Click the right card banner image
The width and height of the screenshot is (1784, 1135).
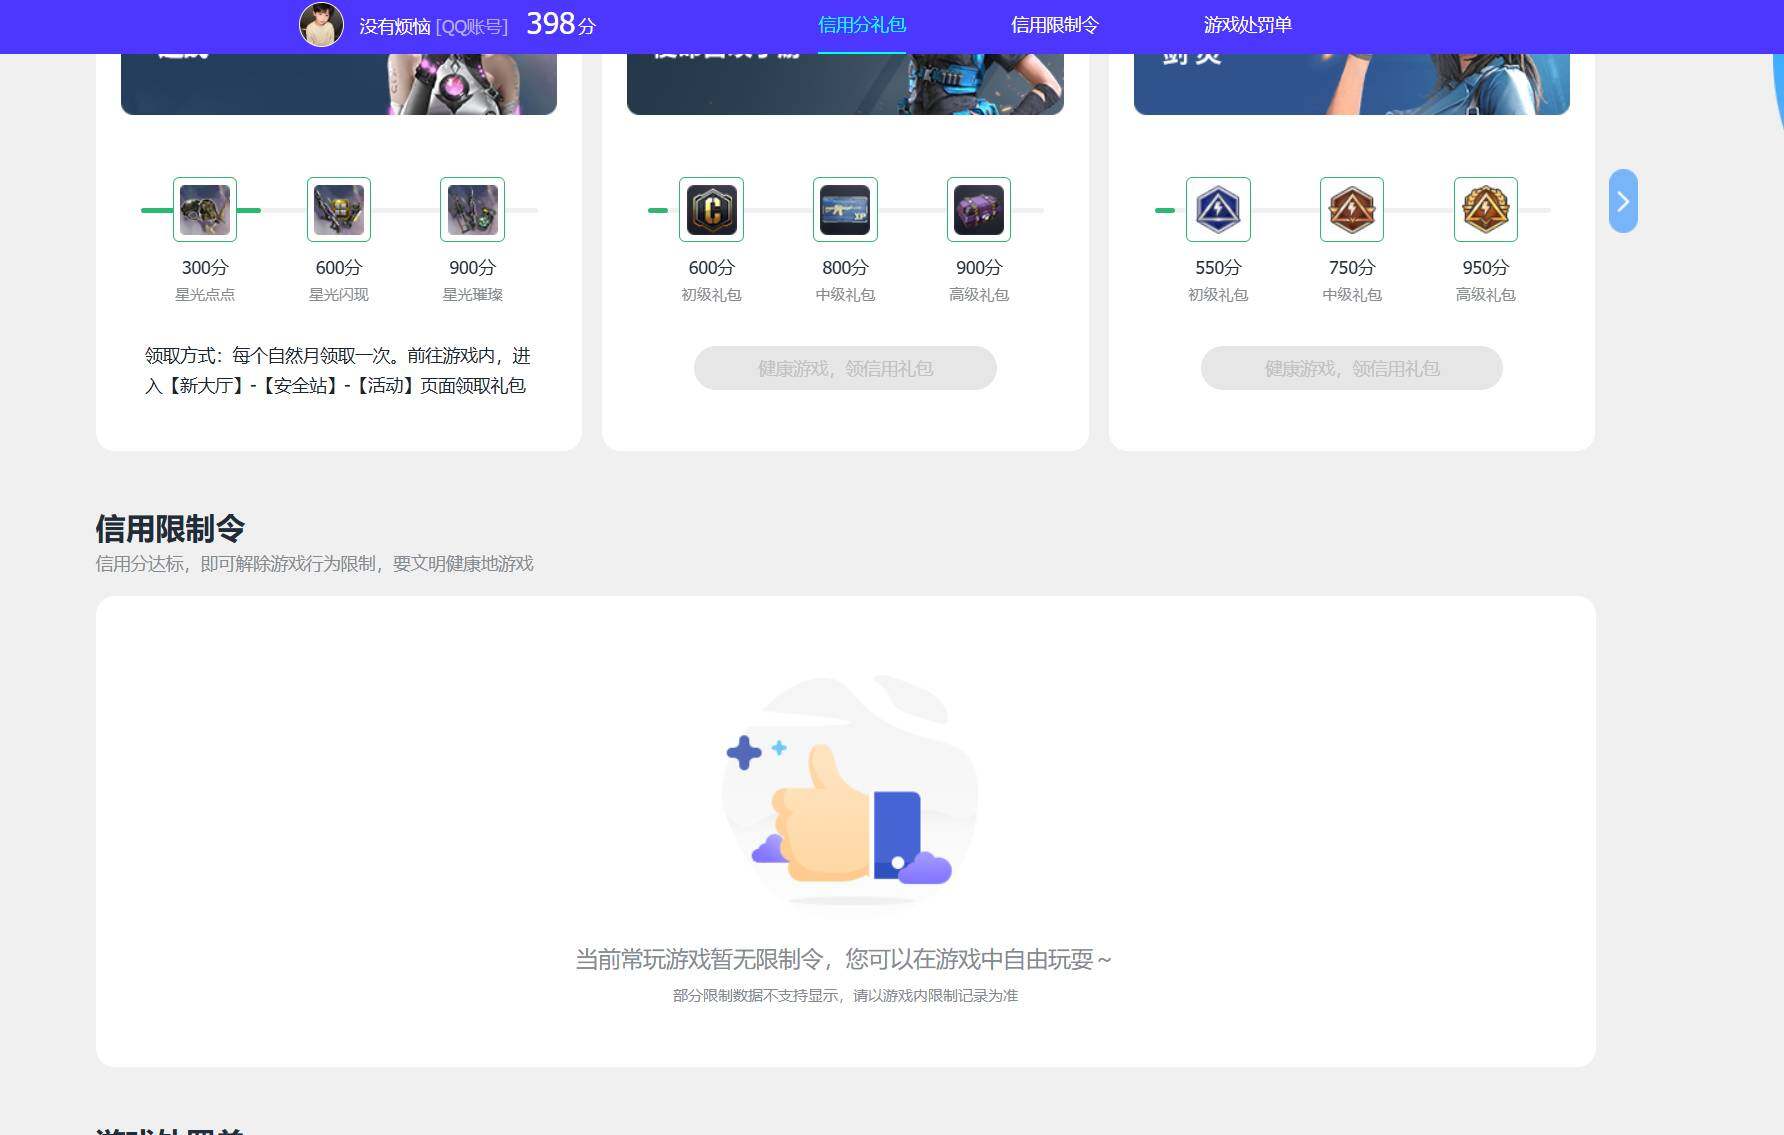[x=1352, y=84]
